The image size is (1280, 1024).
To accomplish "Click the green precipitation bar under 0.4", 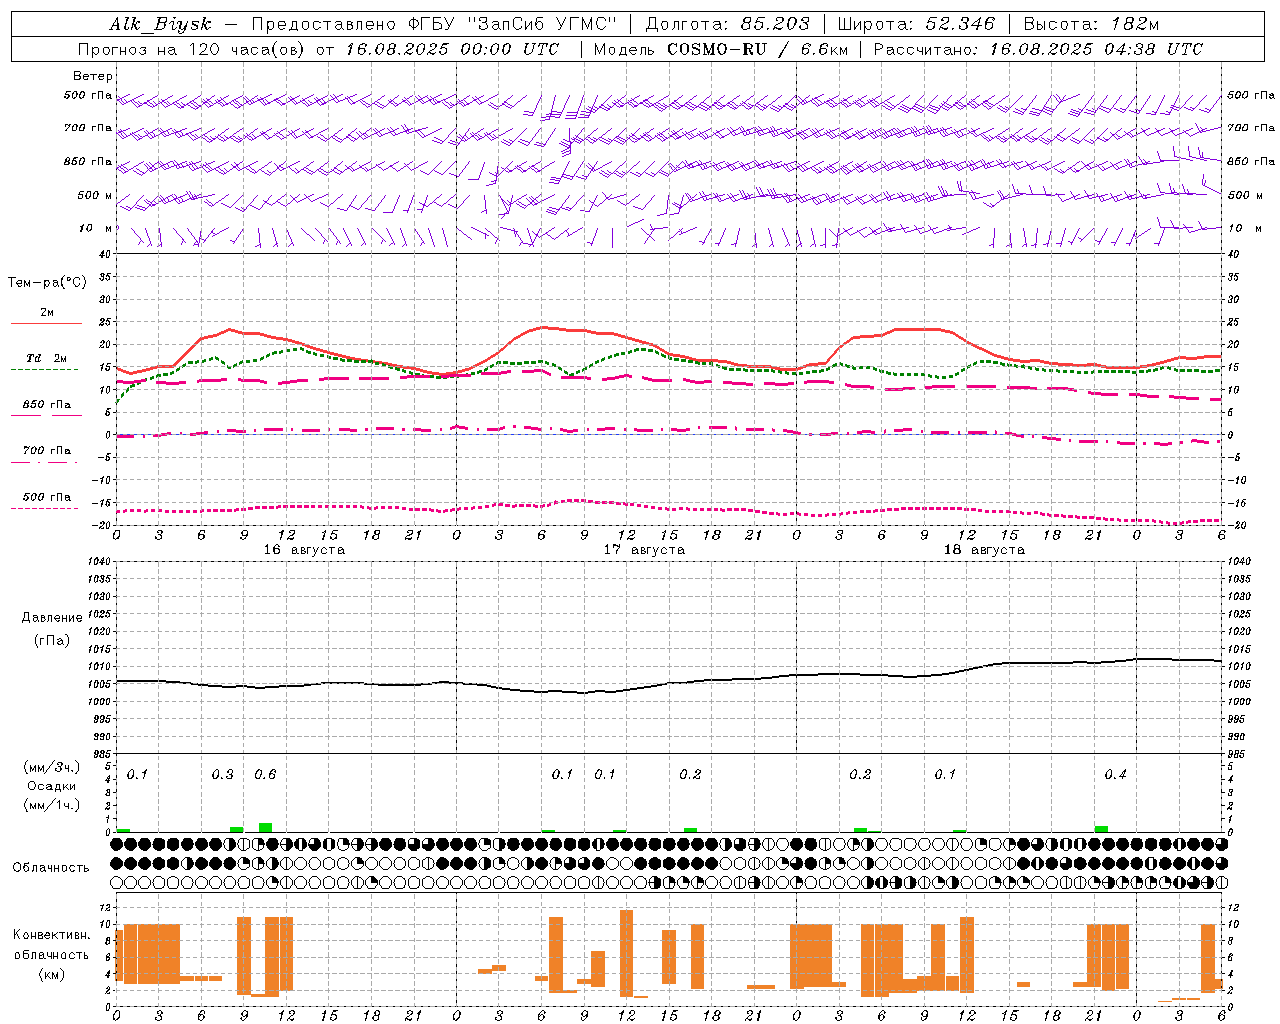I will [x=1101, y=829].
